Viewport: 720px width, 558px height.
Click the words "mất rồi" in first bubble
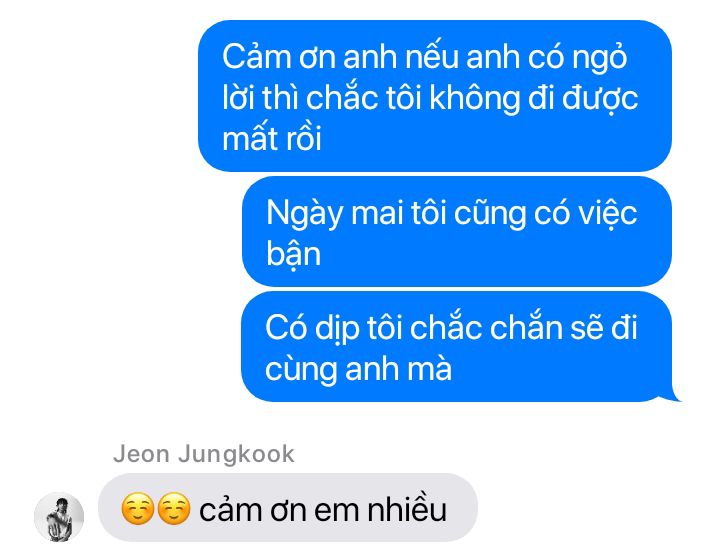[271, 139]
